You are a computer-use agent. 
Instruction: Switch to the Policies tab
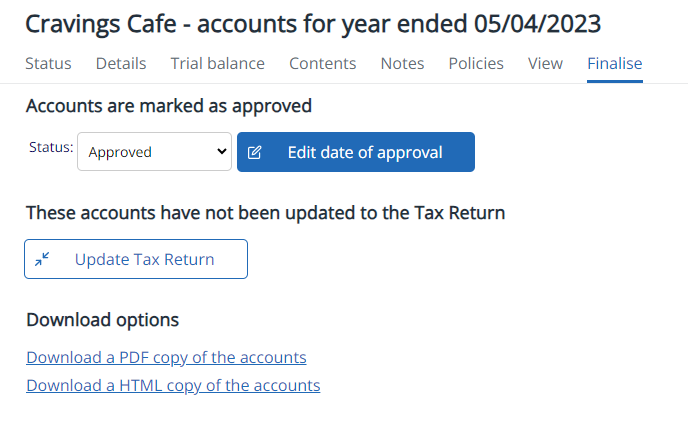coord(476,64)
